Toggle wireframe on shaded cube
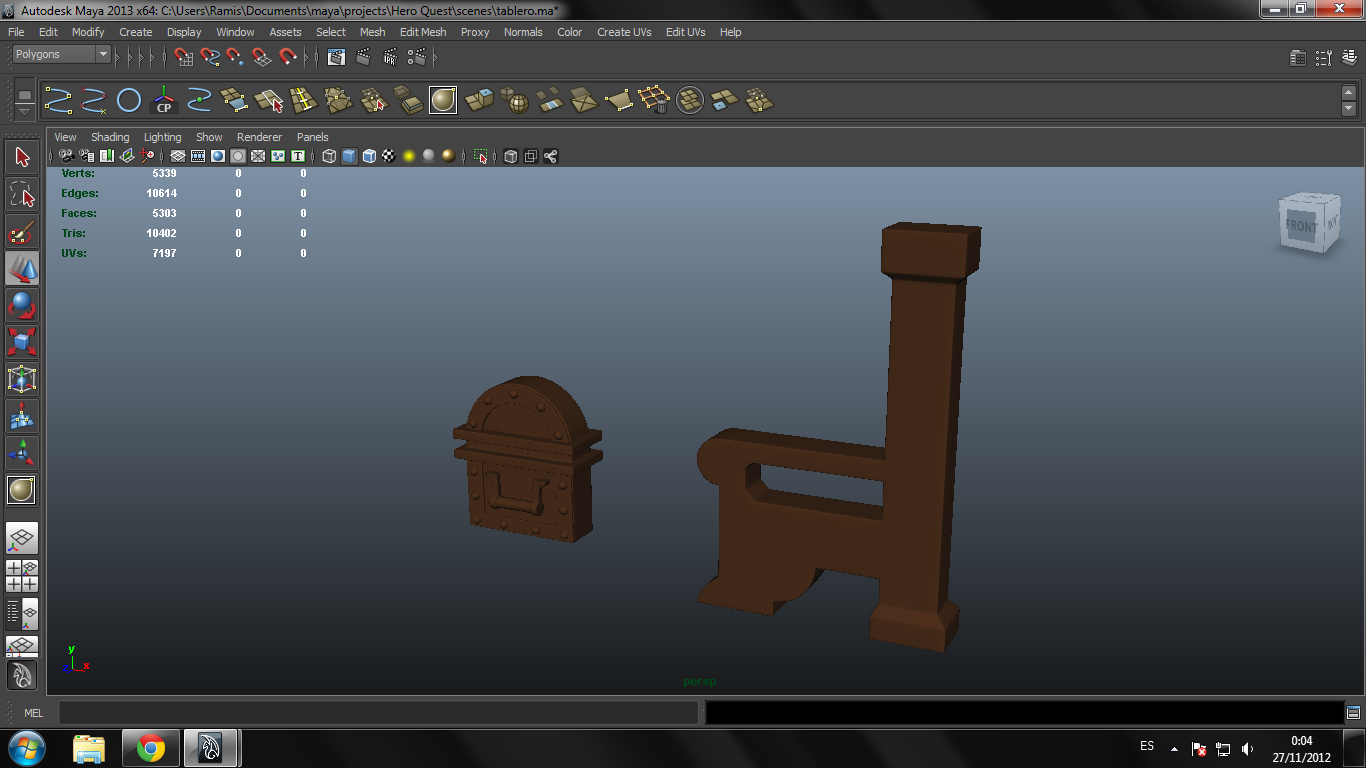 tap(369, 156)
